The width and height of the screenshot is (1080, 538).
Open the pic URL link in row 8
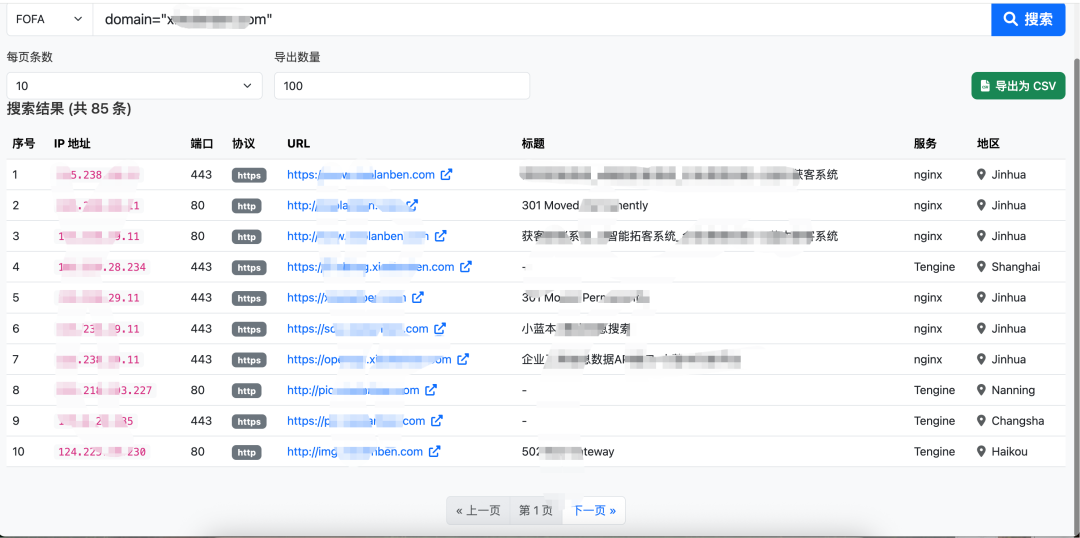click(353, 390)
